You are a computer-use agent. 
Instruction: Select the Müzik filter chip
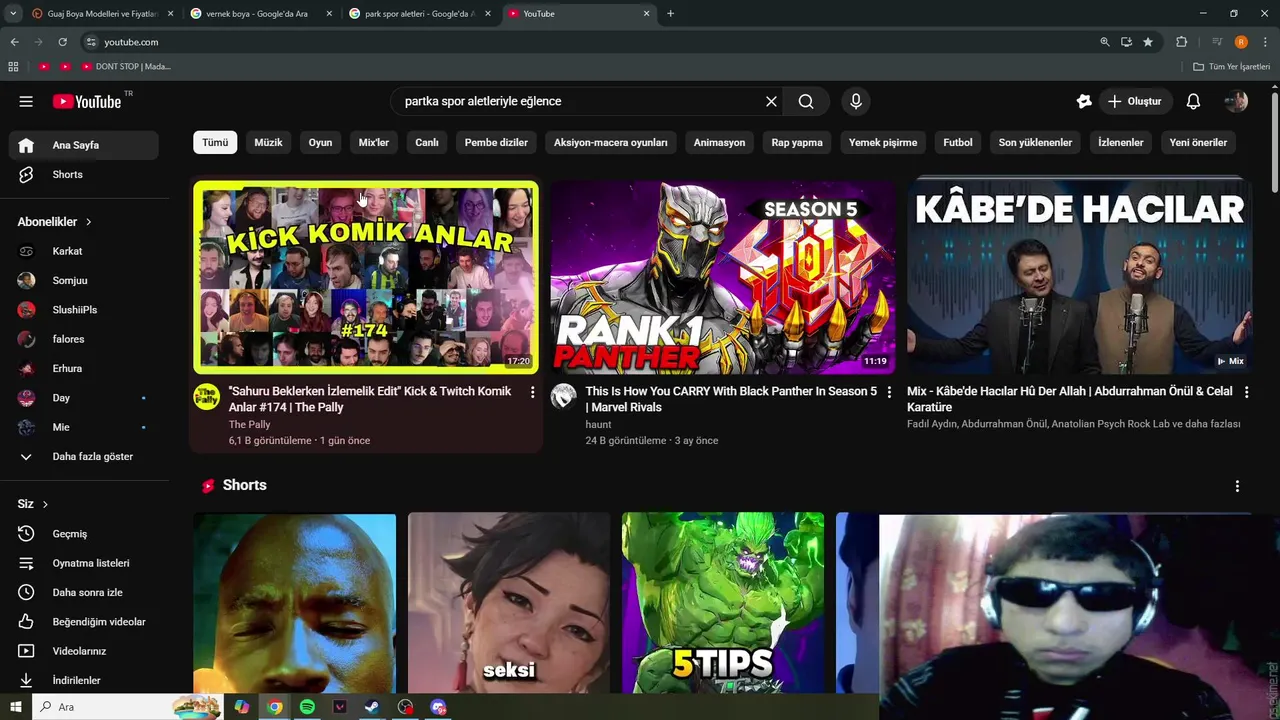(x=268, y=142)
